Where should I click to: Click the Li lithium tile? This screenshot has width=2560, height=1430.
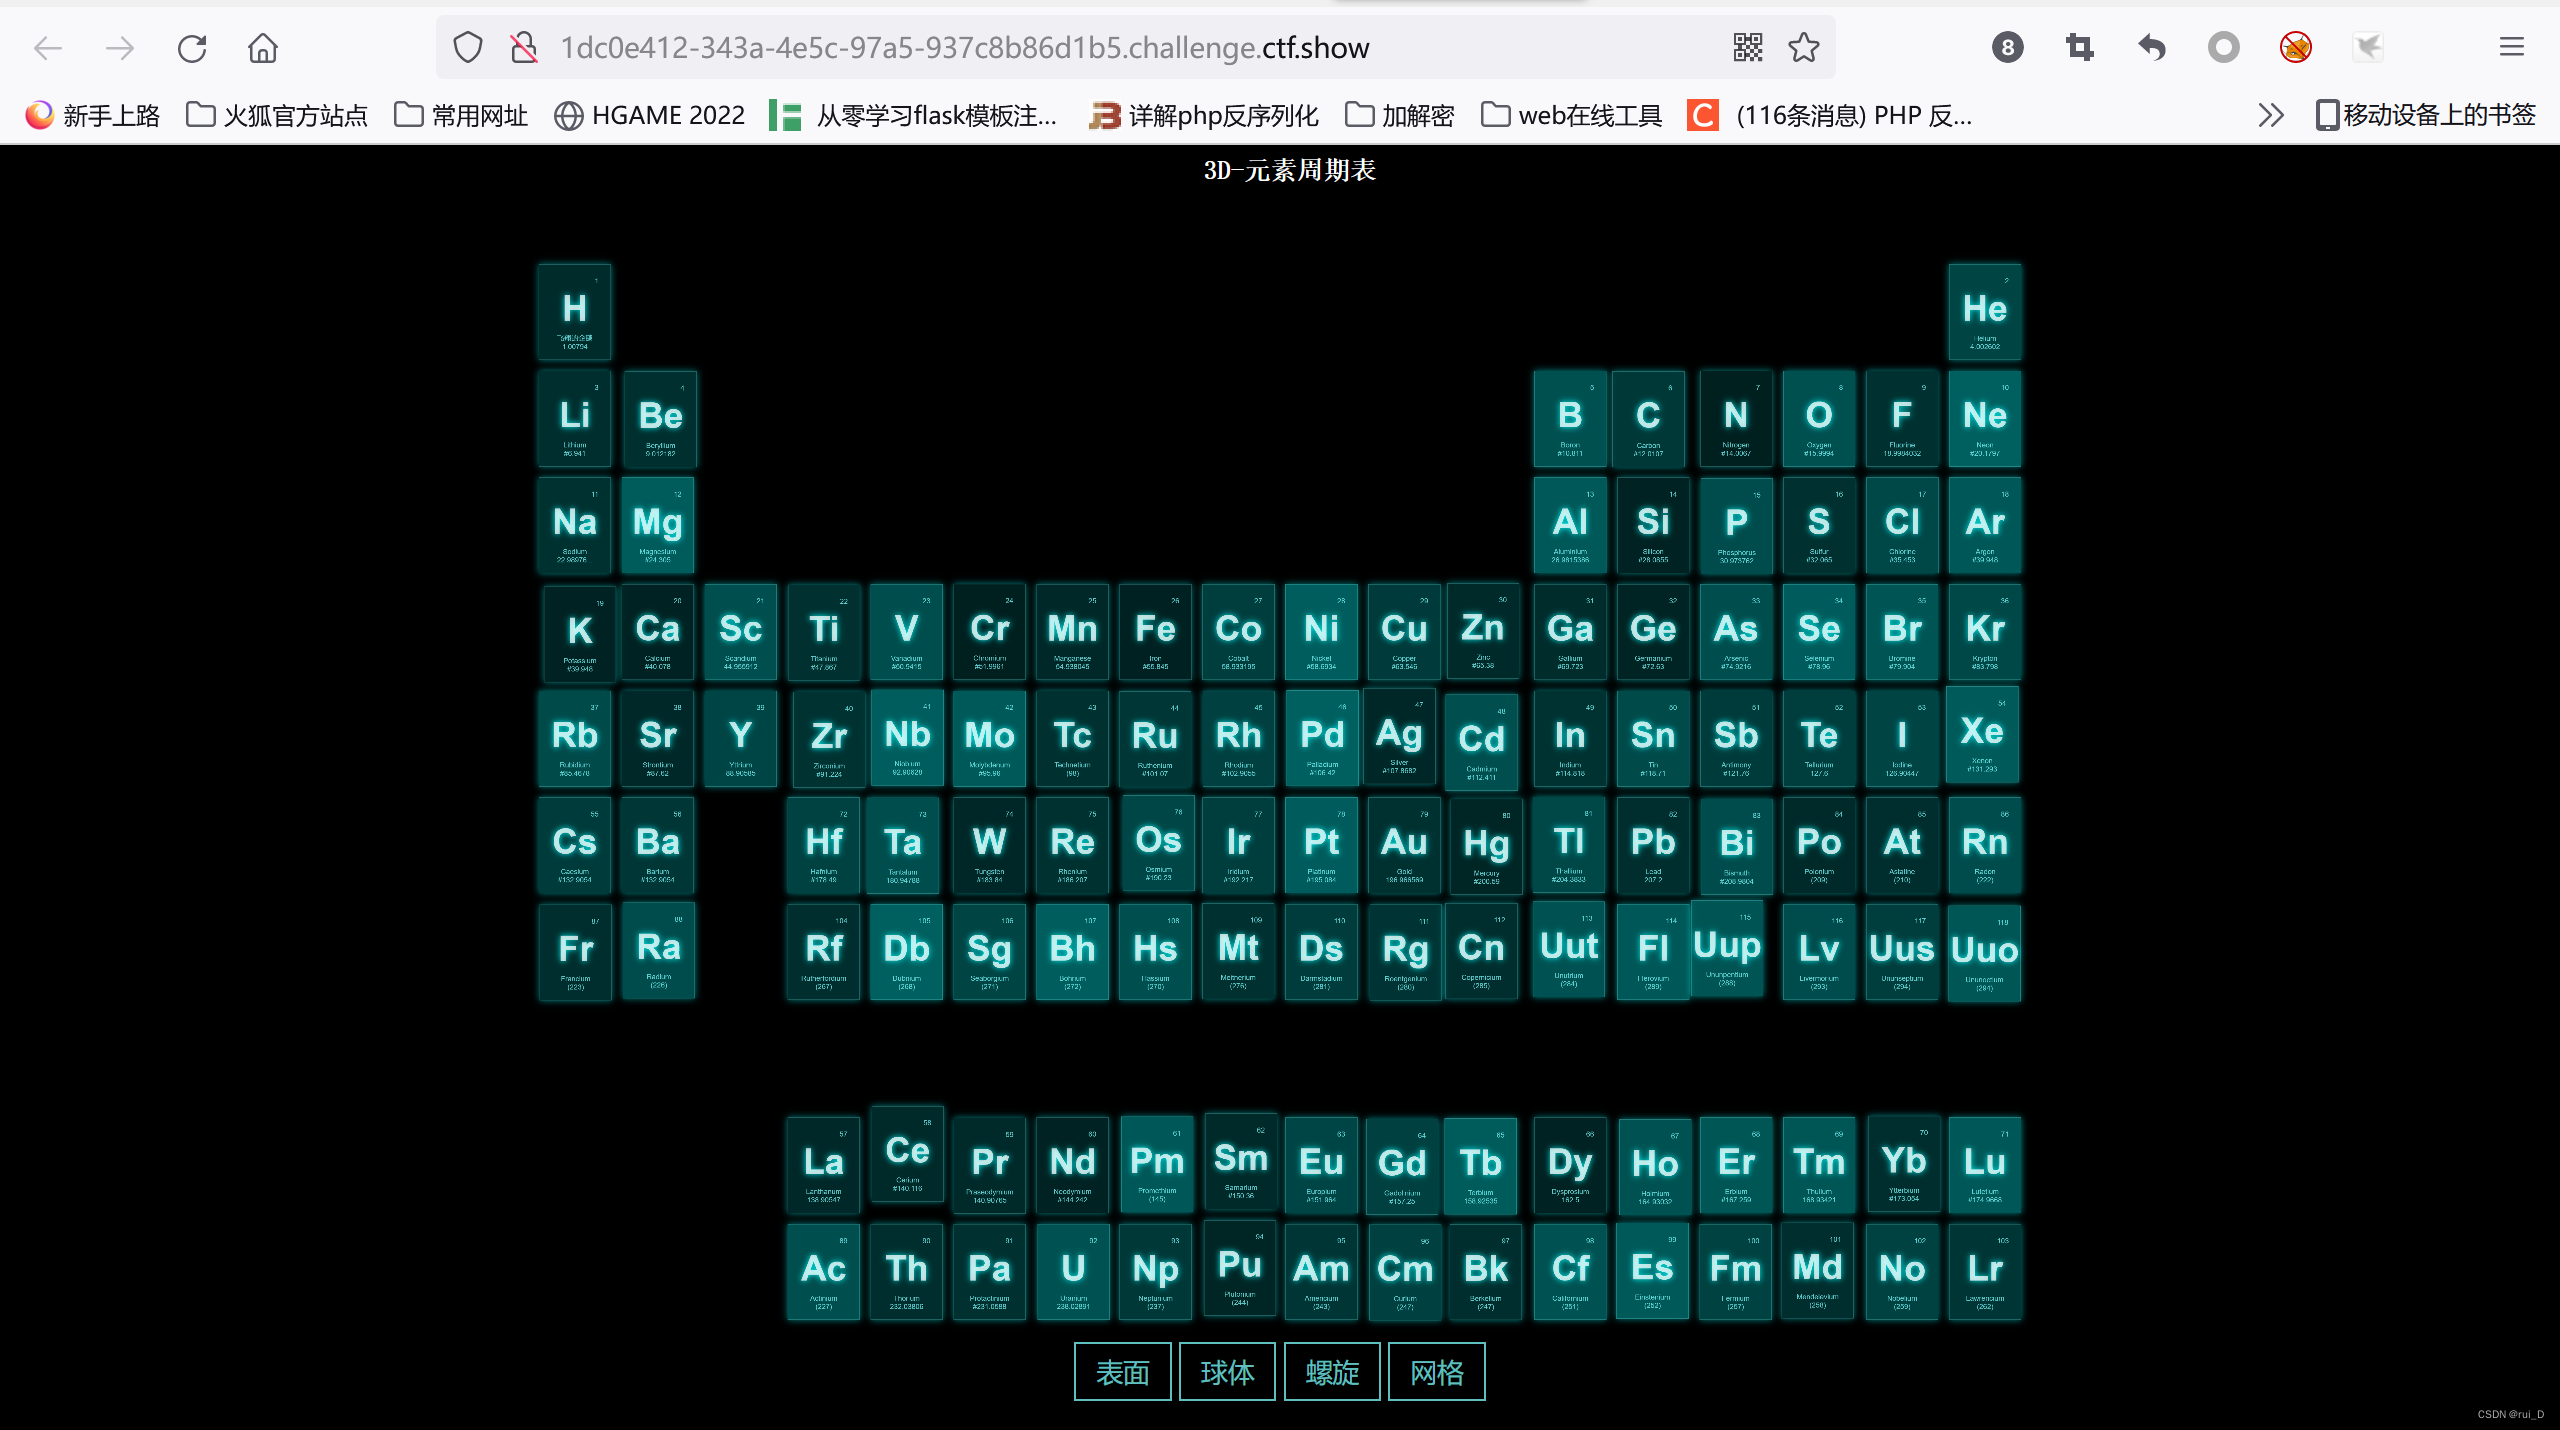pyautogui.click(x=574, y=419)
